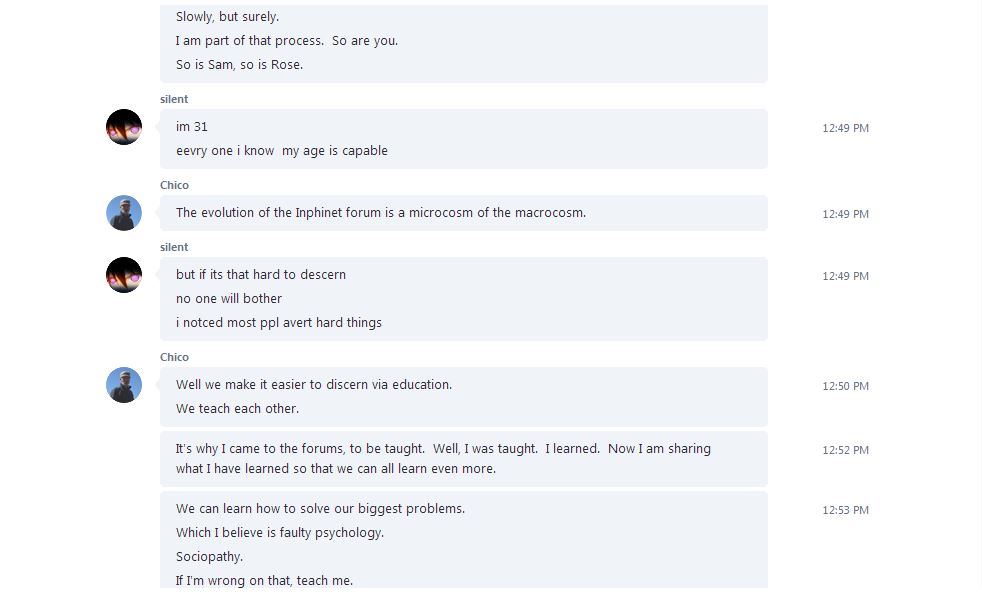Screen dimensions: 982x595
Task: Click silent's avatar beside "but if its that hard"
Action: (x=124, y=275)
